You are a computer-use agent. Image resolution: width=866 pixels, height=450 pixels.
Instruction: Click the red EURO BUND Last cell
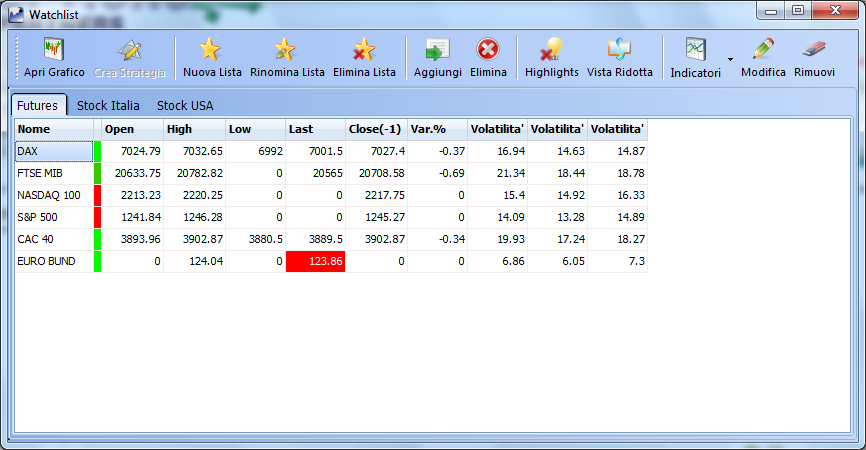point(315,261)
